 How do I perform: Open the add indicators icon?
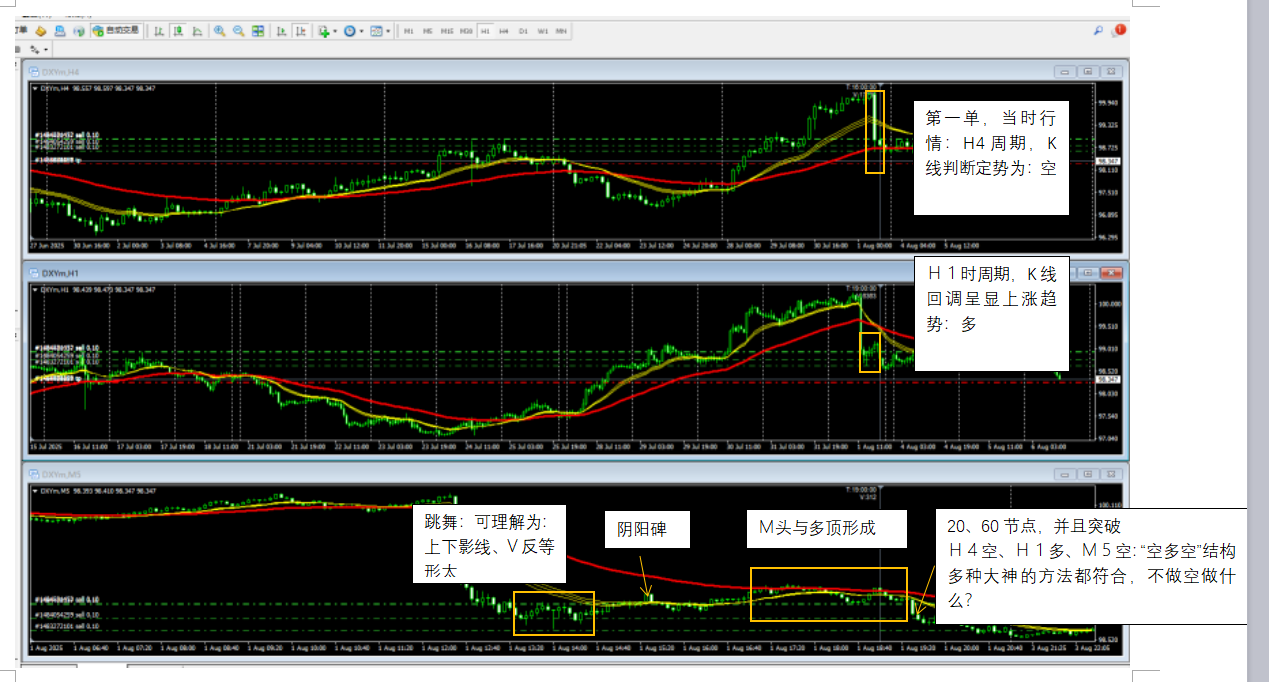click(x=324, y=31)
